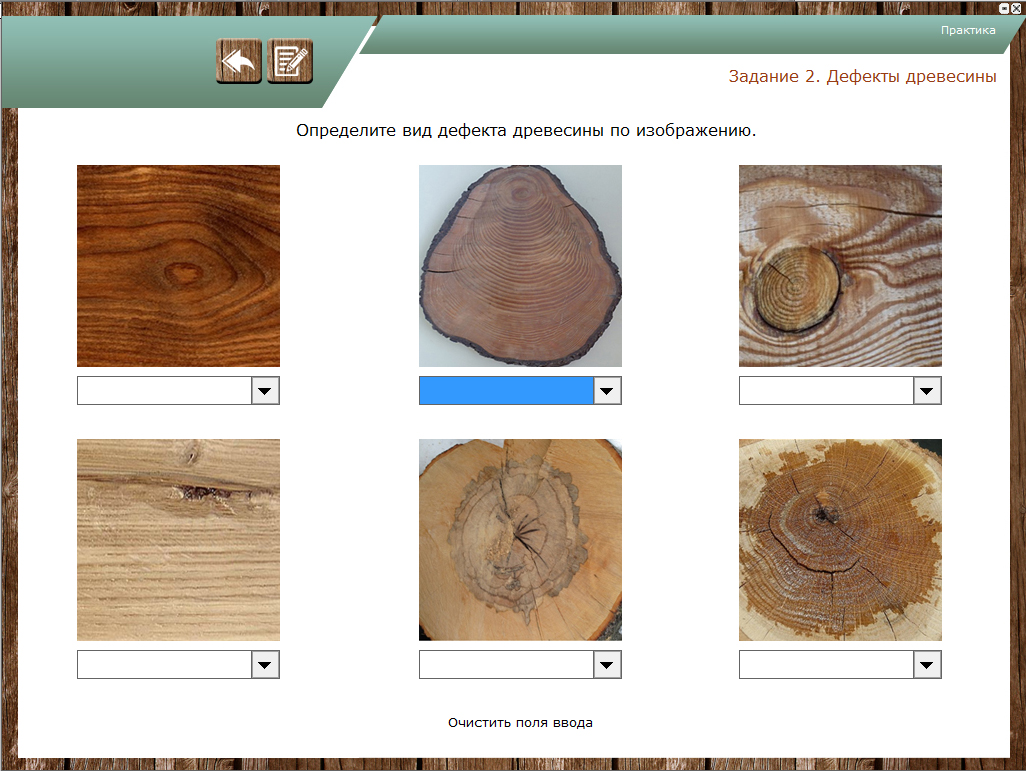Switch to the 'Практика' tab
The image size is (1026, 771).
(x=967, y=30)
